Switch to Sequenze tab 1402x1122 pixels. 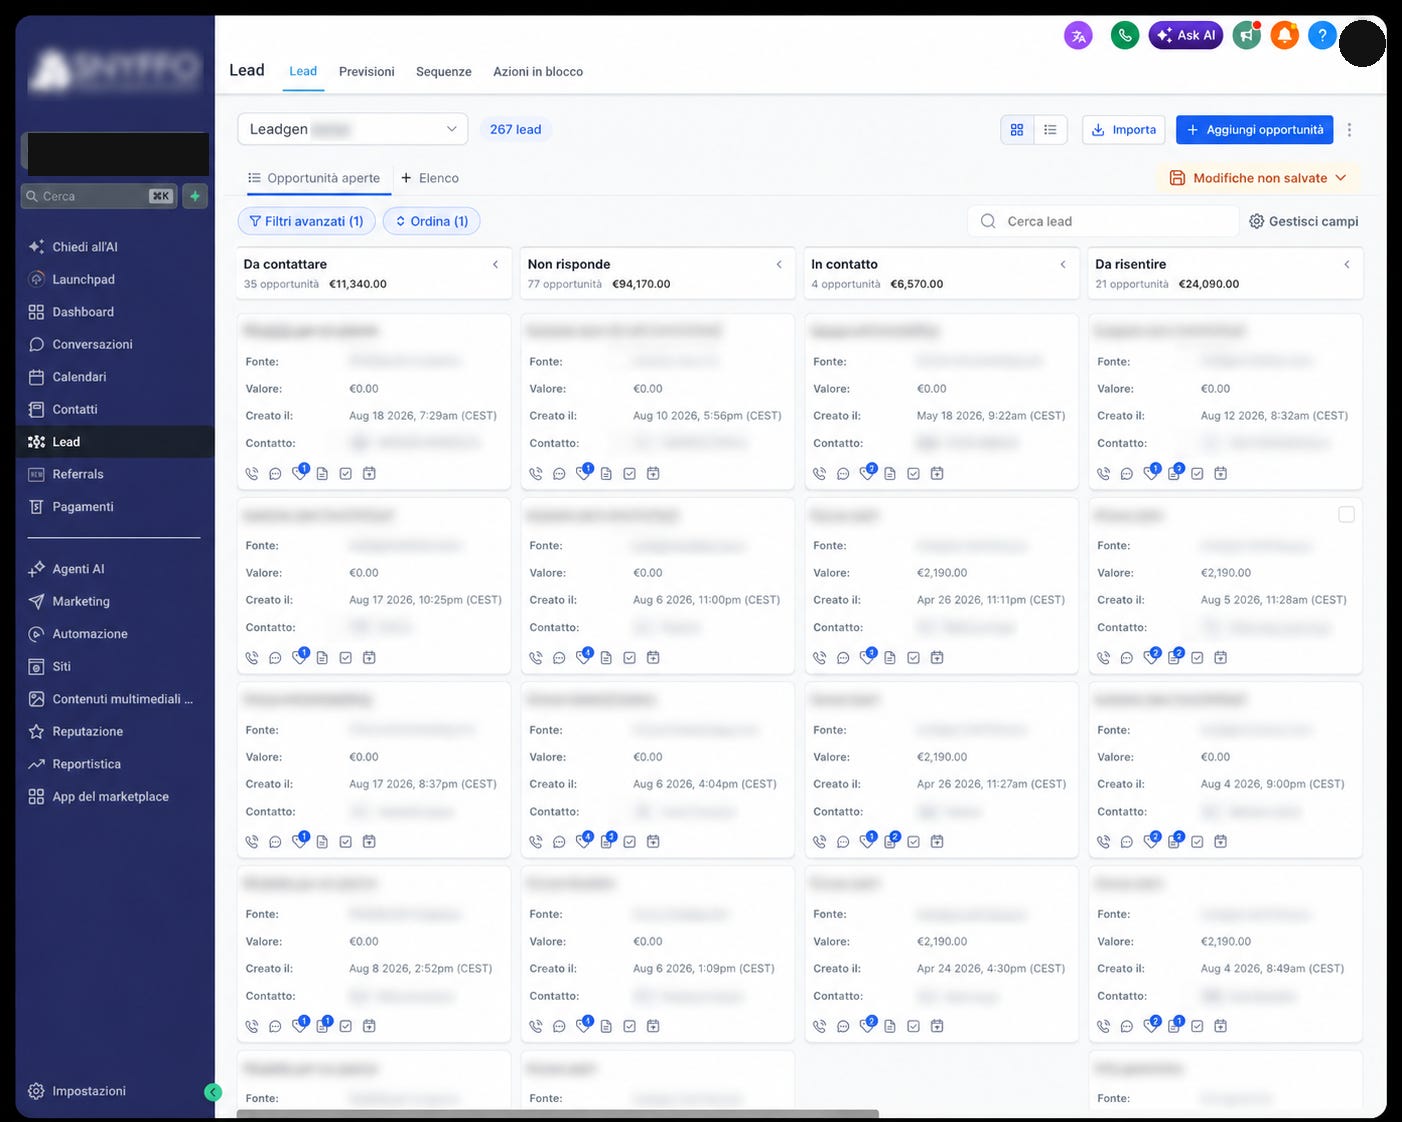coord(444,72)
